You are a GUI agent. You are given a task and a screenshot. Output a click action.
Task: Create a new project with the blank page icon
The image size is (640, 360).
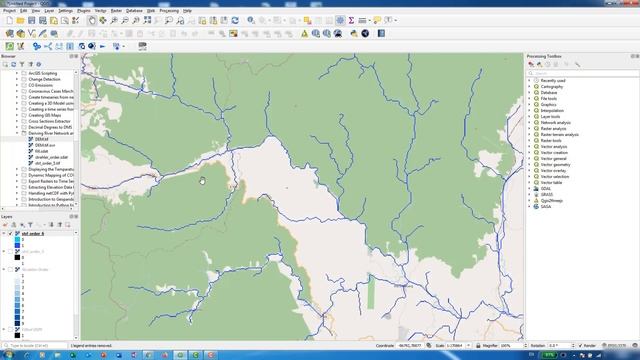tap(9, 20)
